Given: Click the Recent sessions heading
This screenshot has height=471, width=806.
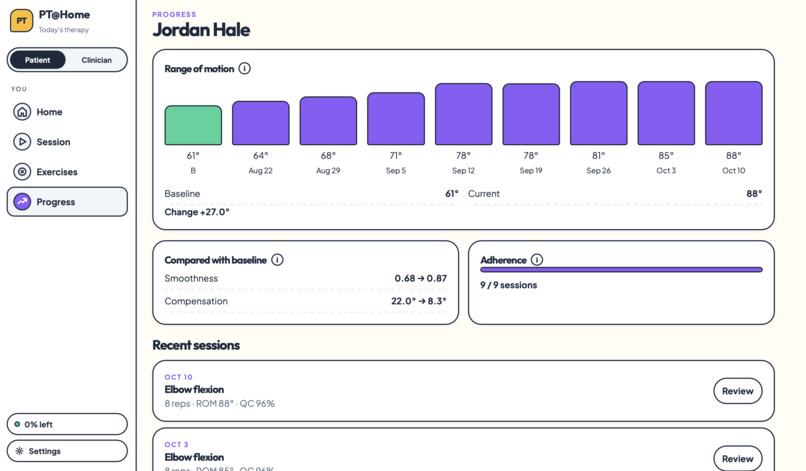Looking at the screenshot, I should (196, 345).
